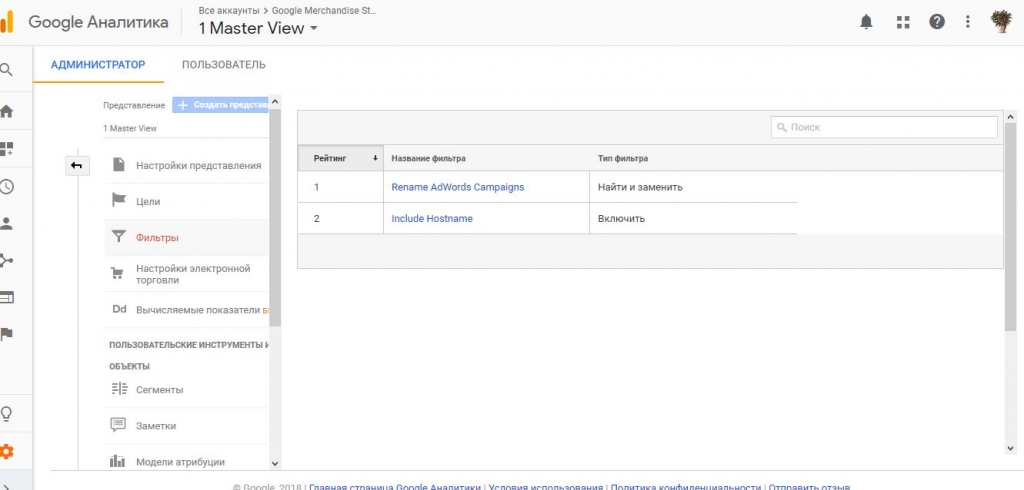
Task: Open Google apps grid icon
Action: 903,22
